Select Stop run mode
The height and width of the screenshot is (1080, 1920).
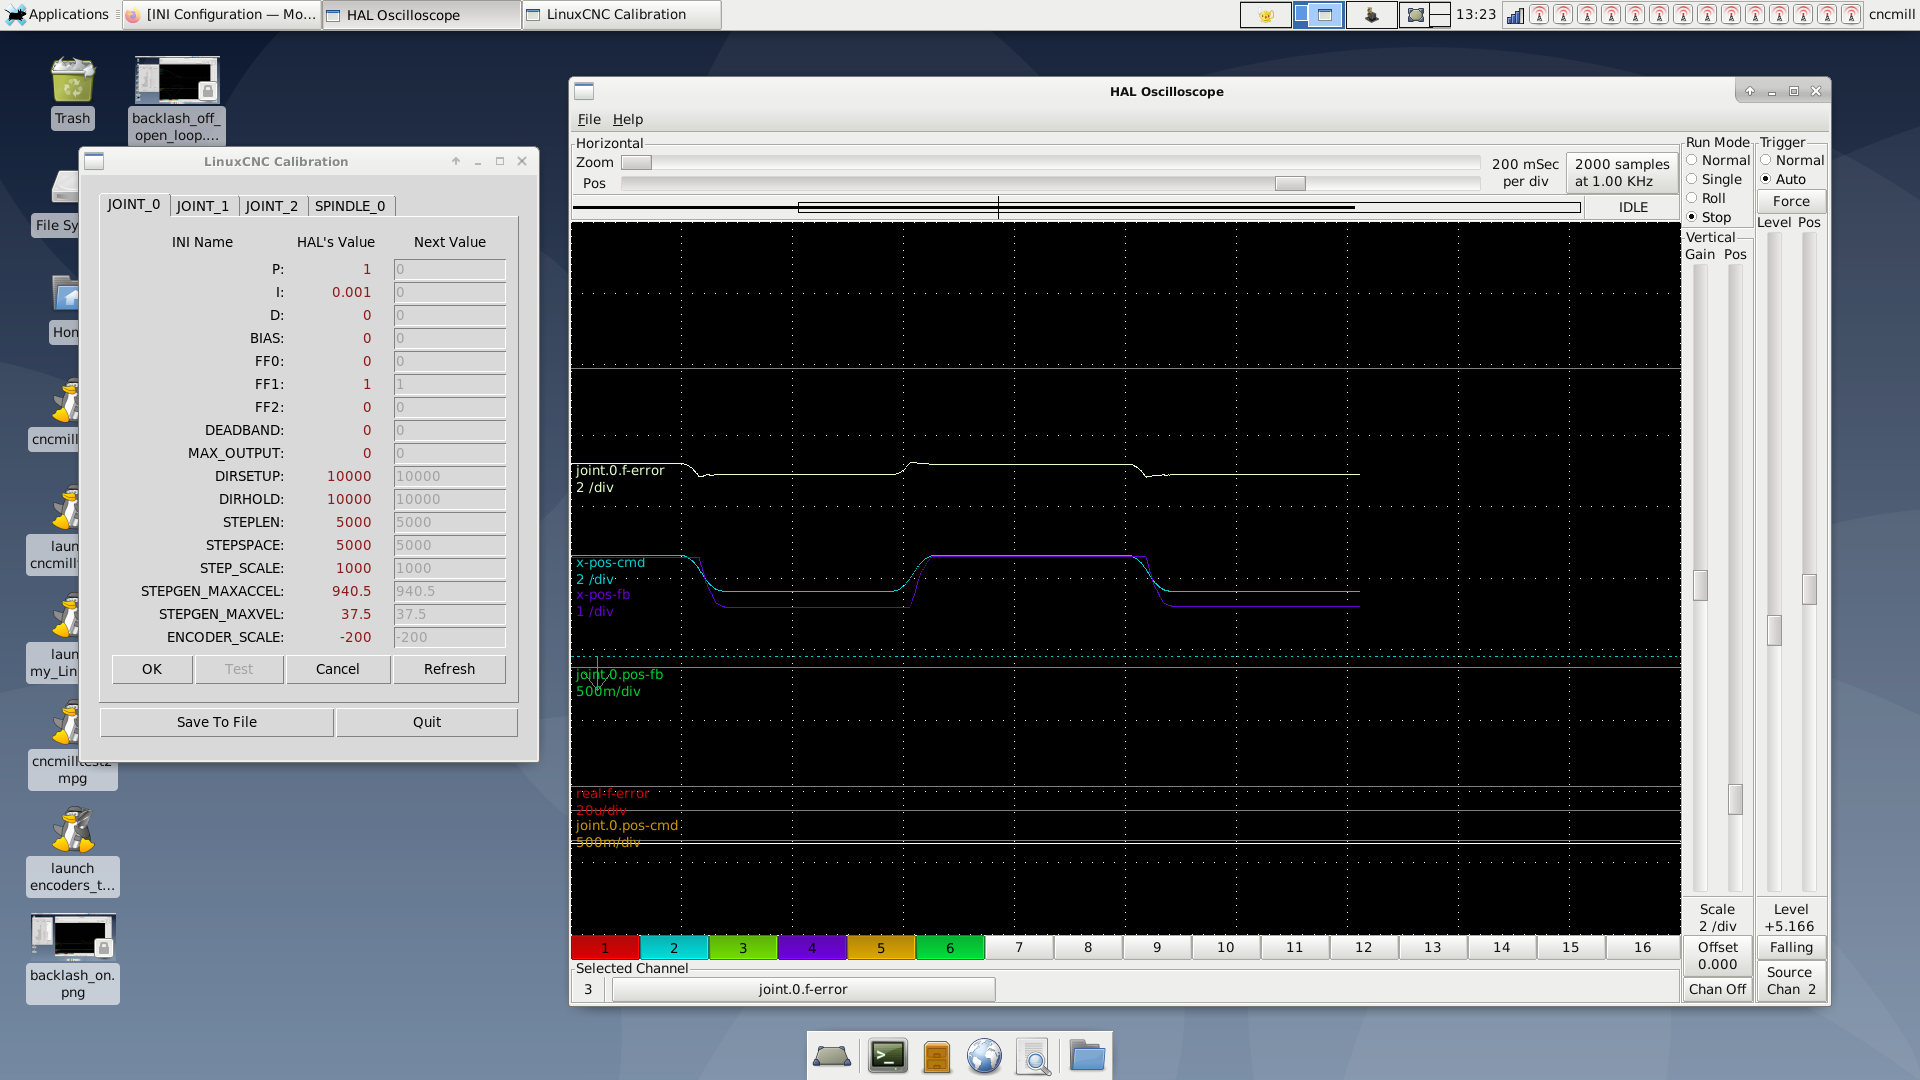point(1708,217)
